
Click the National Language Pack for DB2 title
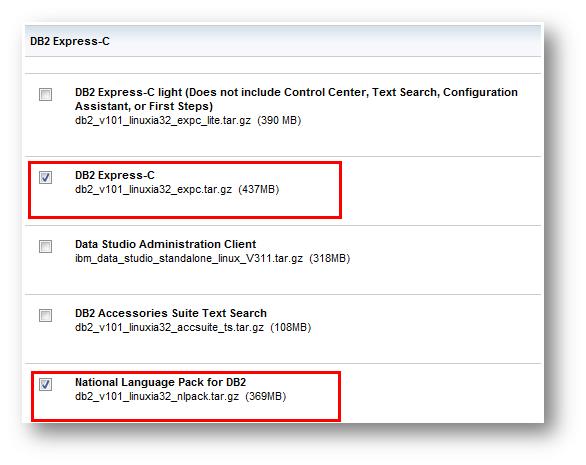[160, 382]
